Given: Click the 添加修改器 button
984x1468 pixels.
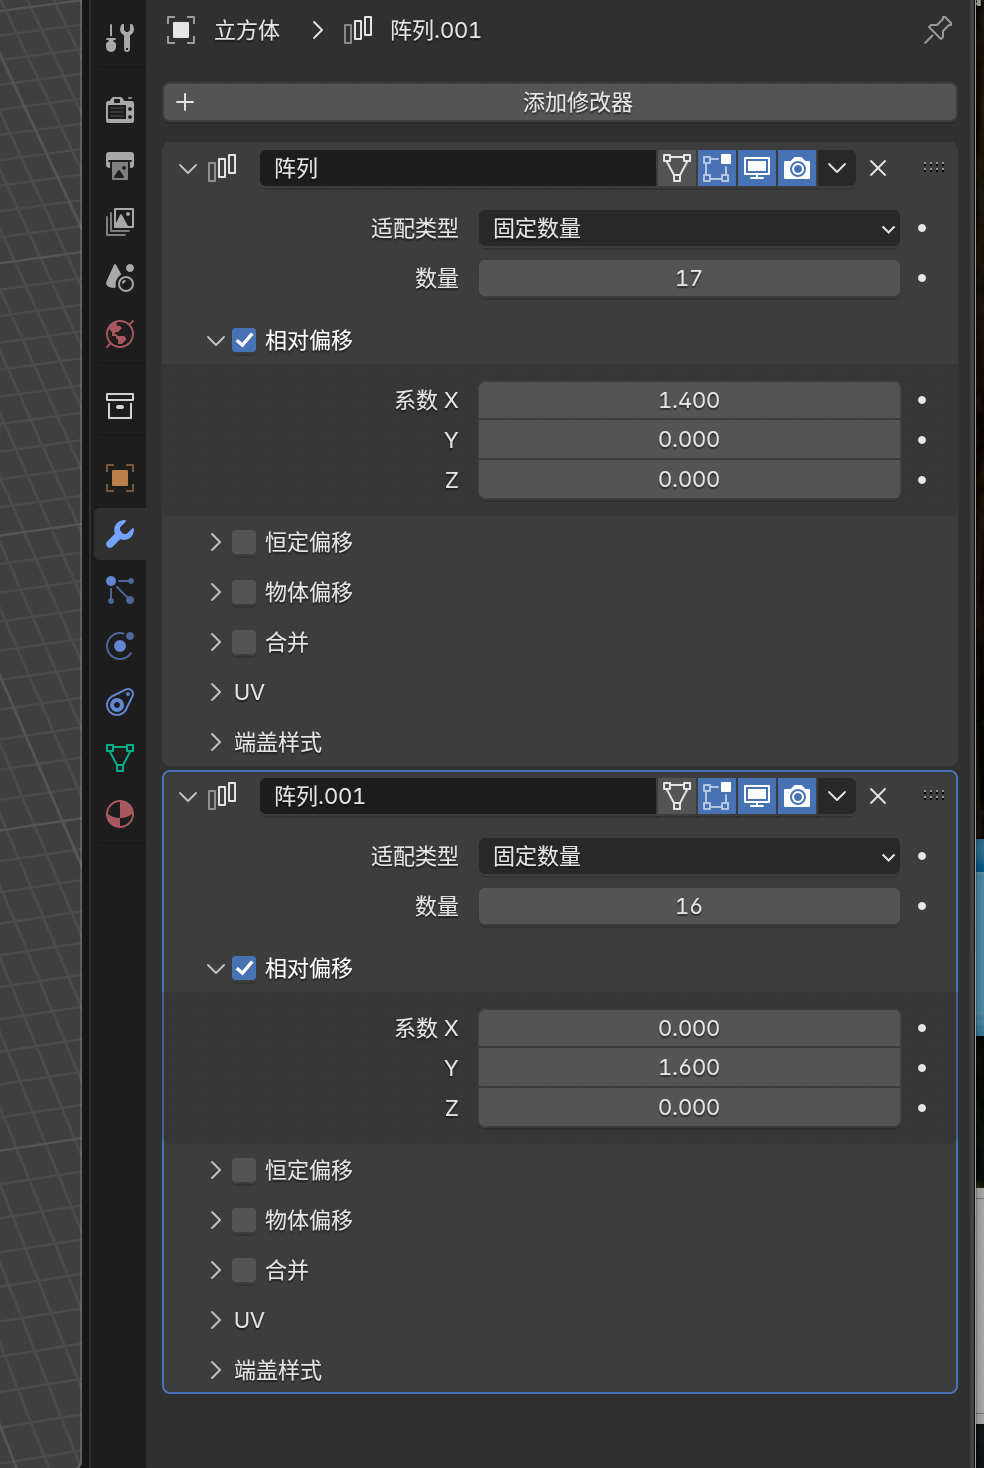Looking at the screenshot, I should [x=560, y=102].
